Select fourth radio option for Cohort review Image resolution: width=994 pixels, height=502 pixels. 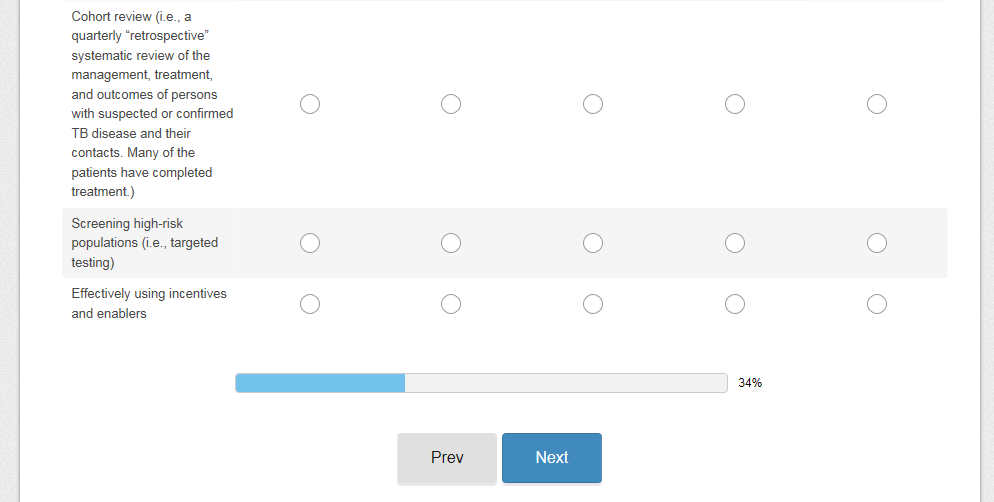[735, 104]
